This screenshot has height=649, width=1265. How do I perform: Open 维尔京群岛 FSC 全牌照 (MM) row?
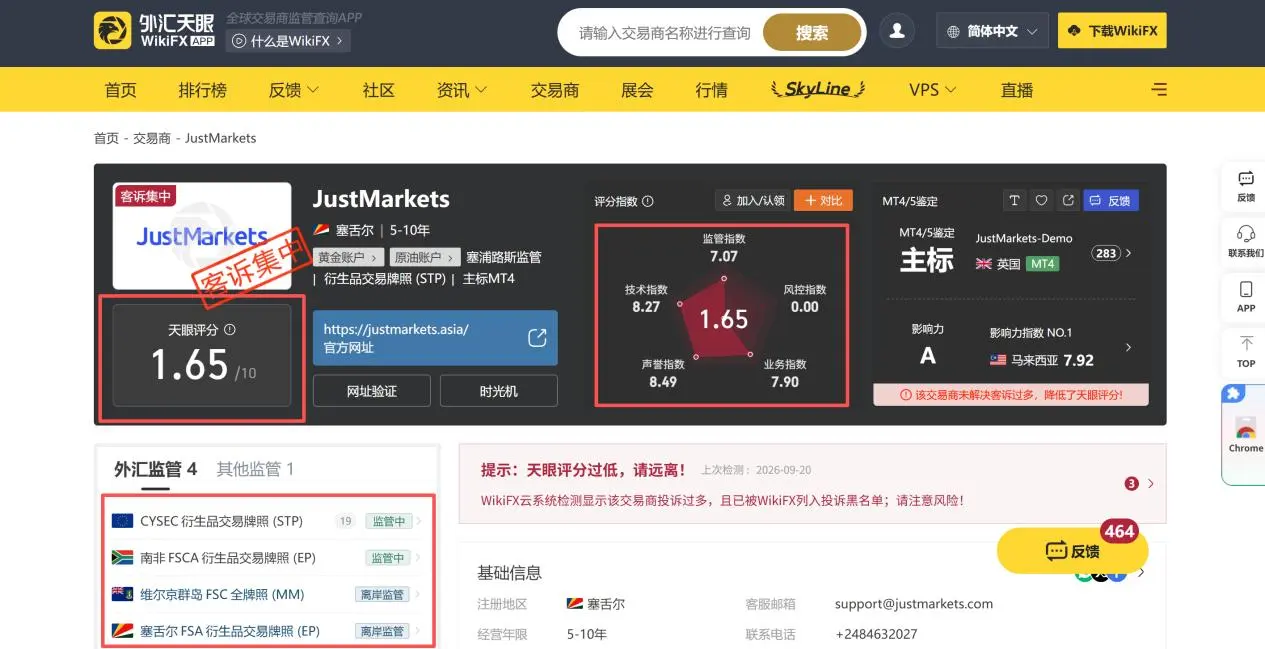coord(268,594)
